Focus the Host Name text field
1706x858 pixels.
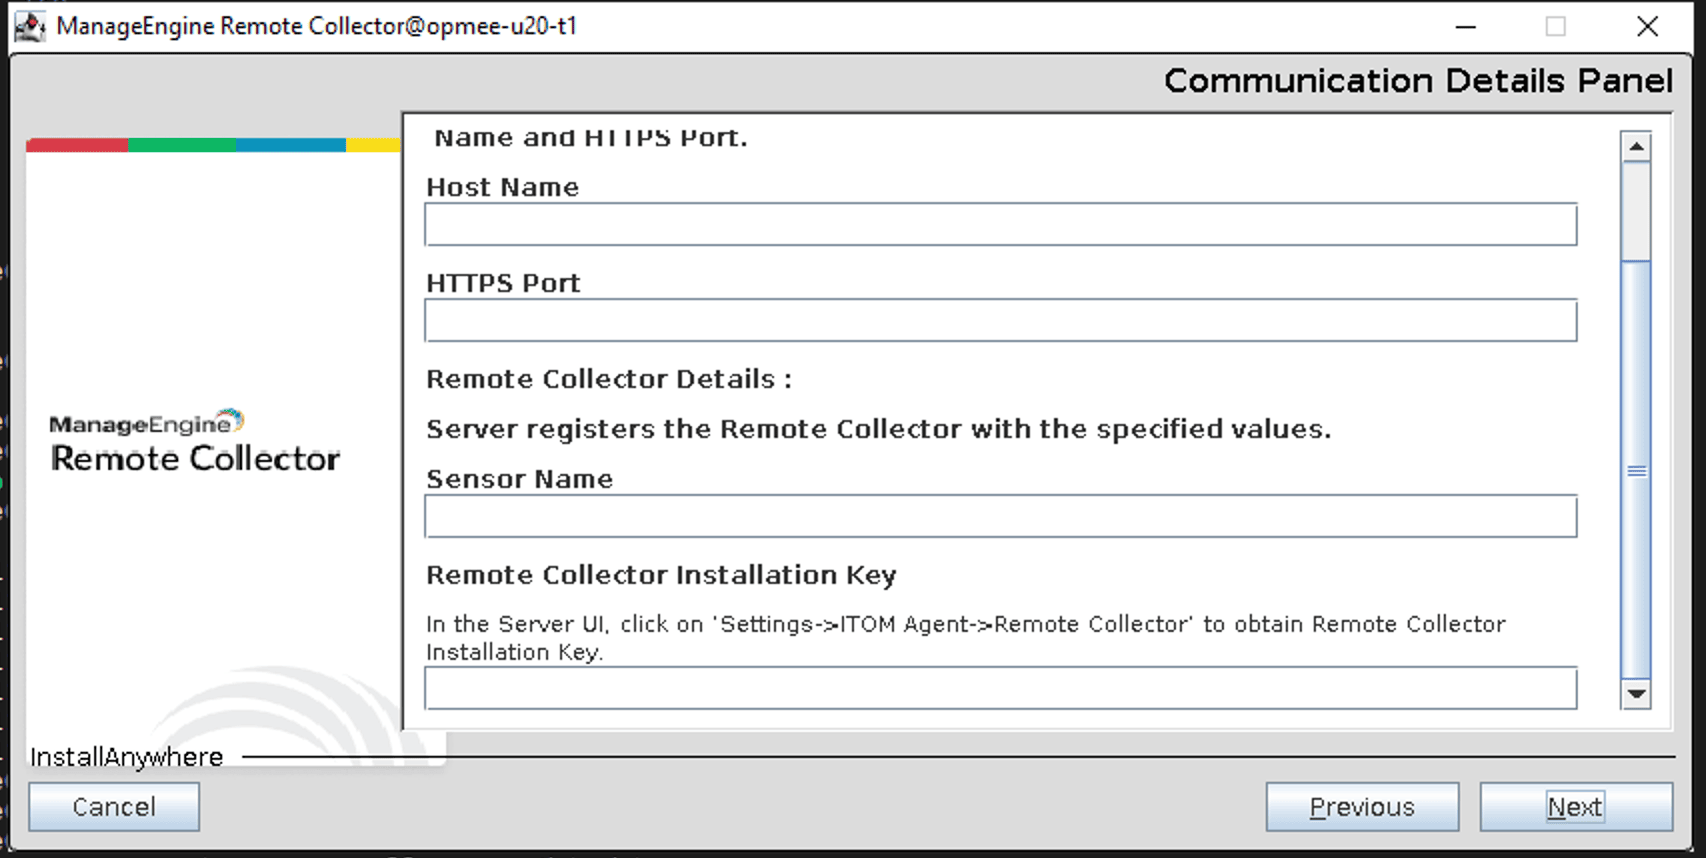click(1000, 225)
